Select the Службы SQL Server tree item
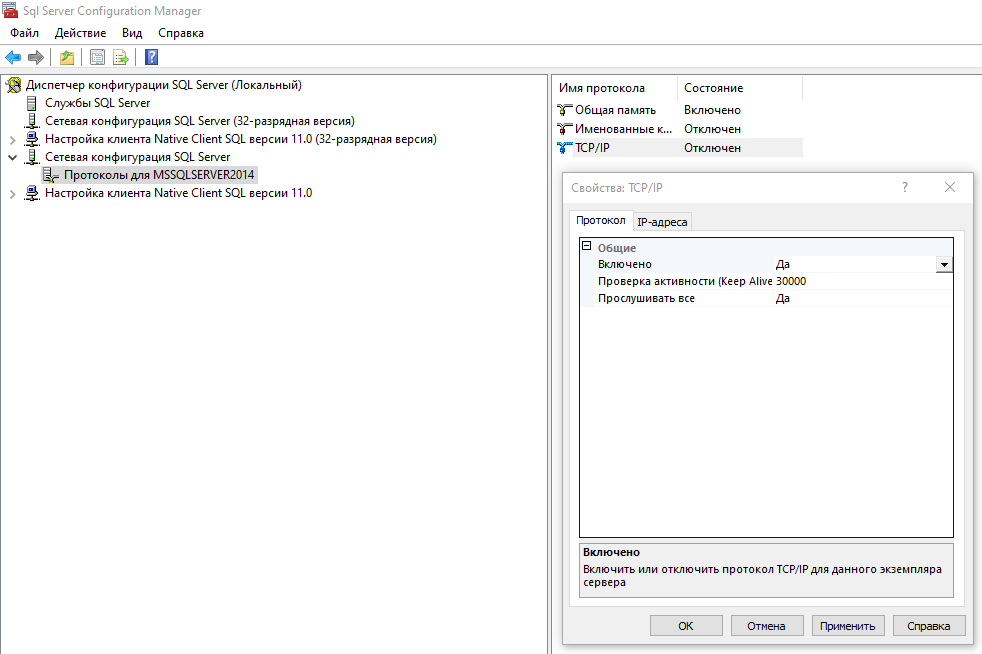Screen dimensions: 982x654 (98, 103)
